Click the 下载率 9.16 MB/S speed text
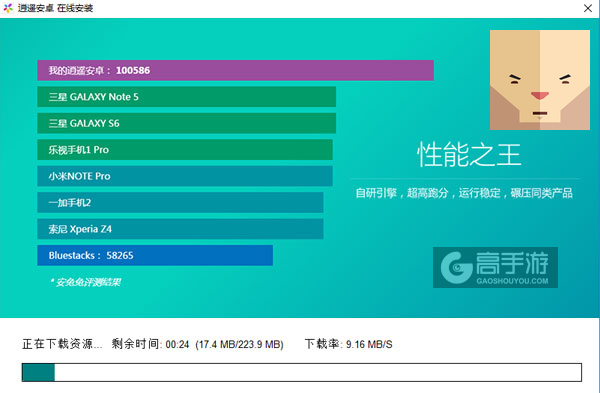 [x=349, y=344]
